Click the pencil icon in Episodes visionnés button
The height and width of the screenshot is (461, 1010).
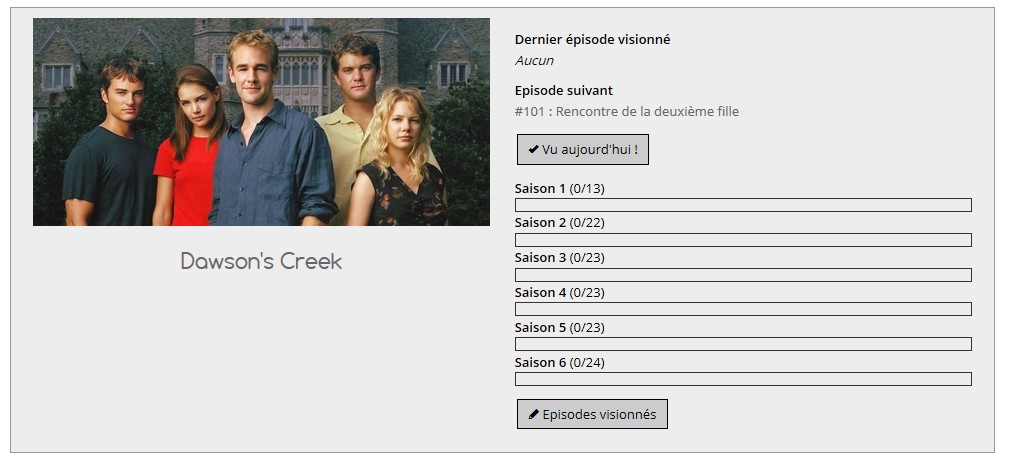pos(533,414)
